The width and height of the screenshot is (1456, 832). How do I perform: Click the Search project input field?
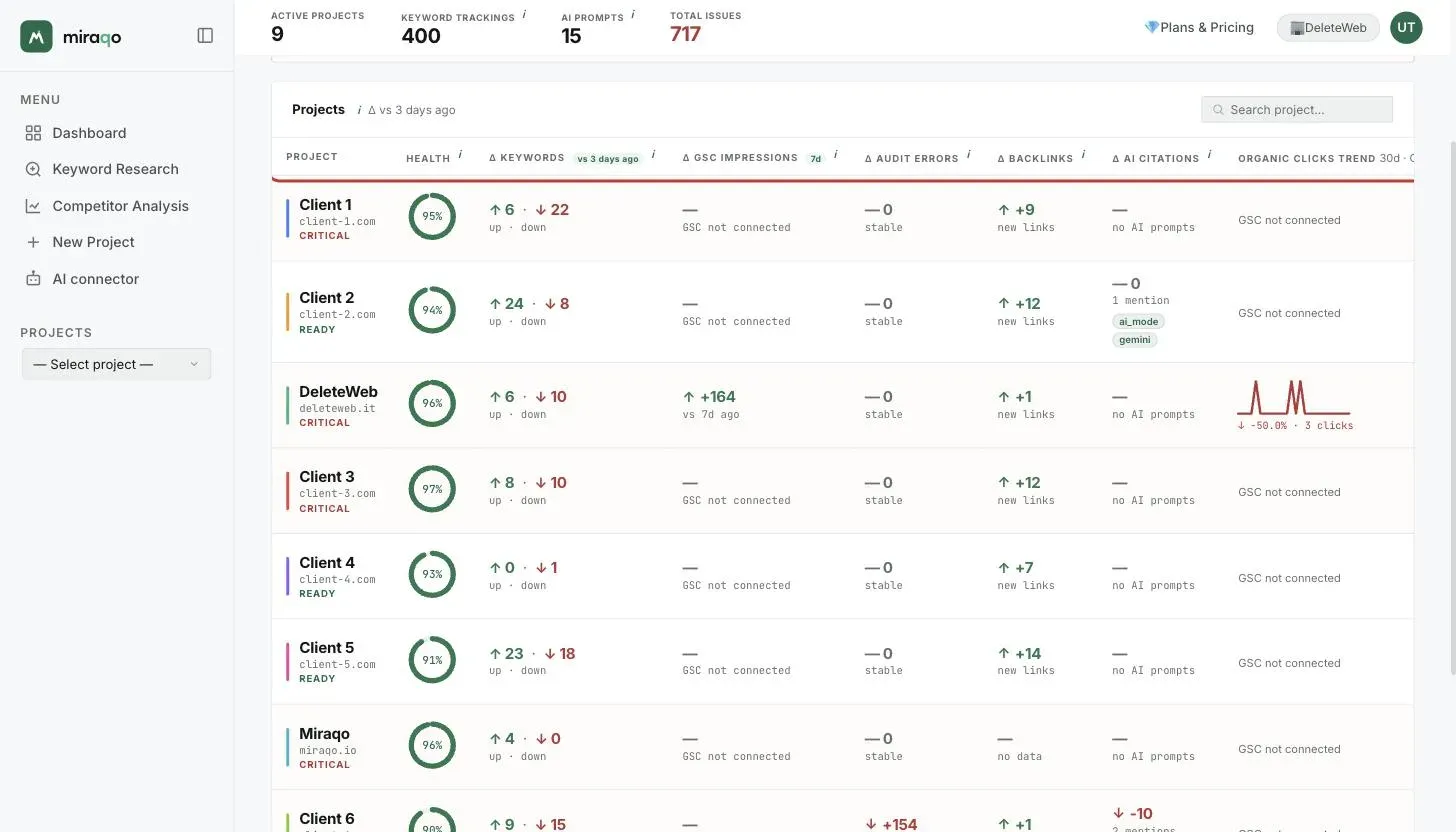(x=1297, y=110)
